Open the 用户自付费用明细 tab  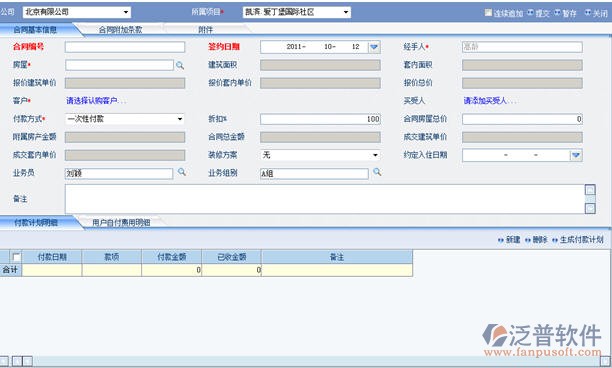121,223
